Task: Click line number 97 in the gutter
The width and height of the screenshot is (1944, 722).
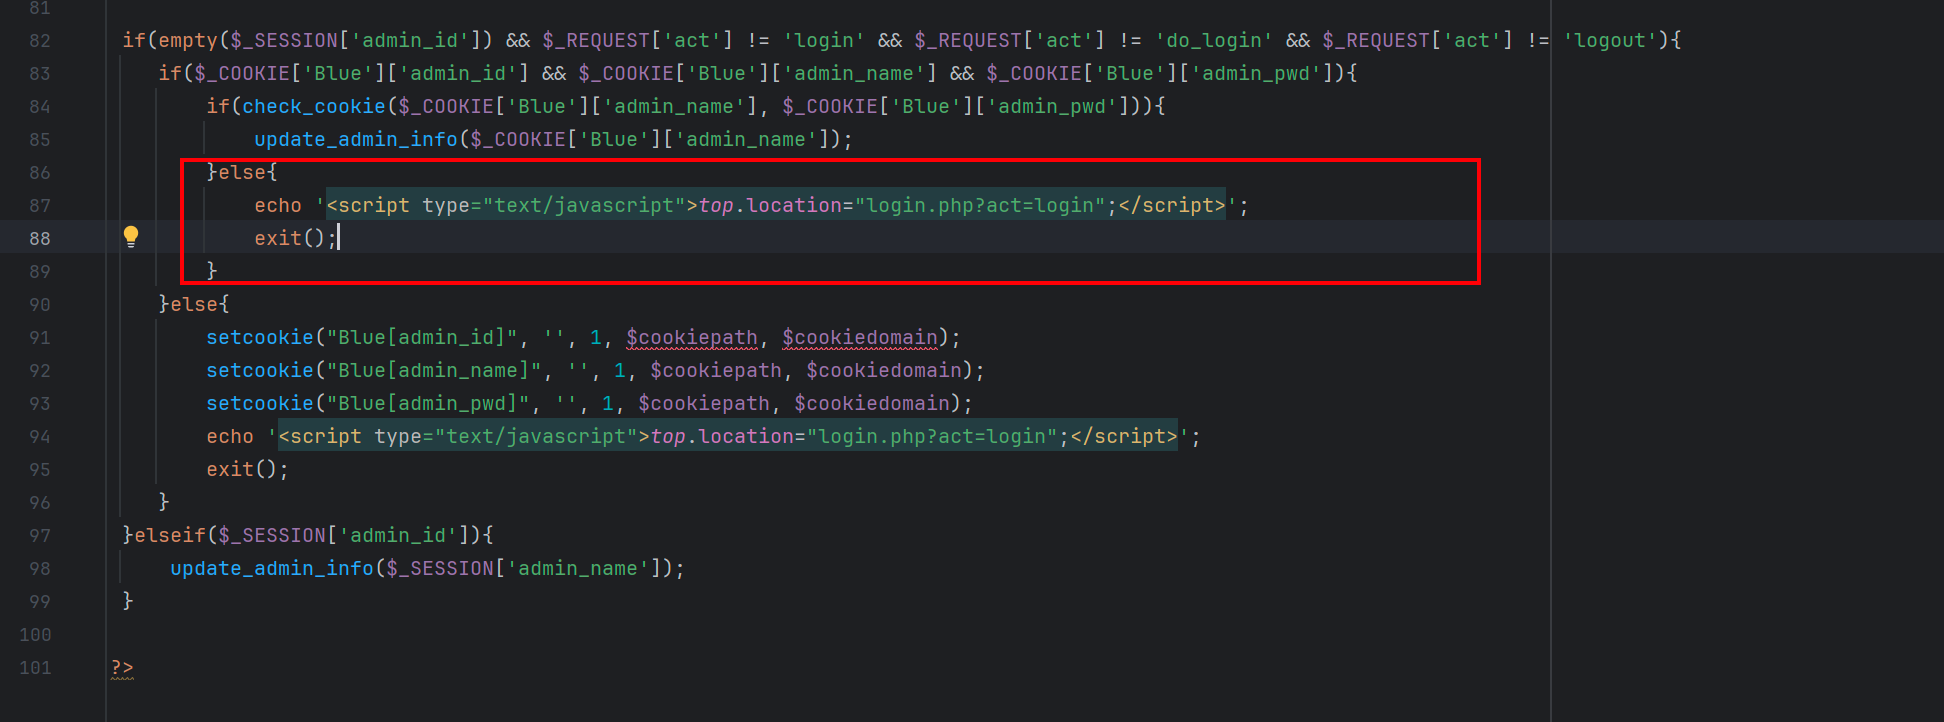Action: pos(40,536)
